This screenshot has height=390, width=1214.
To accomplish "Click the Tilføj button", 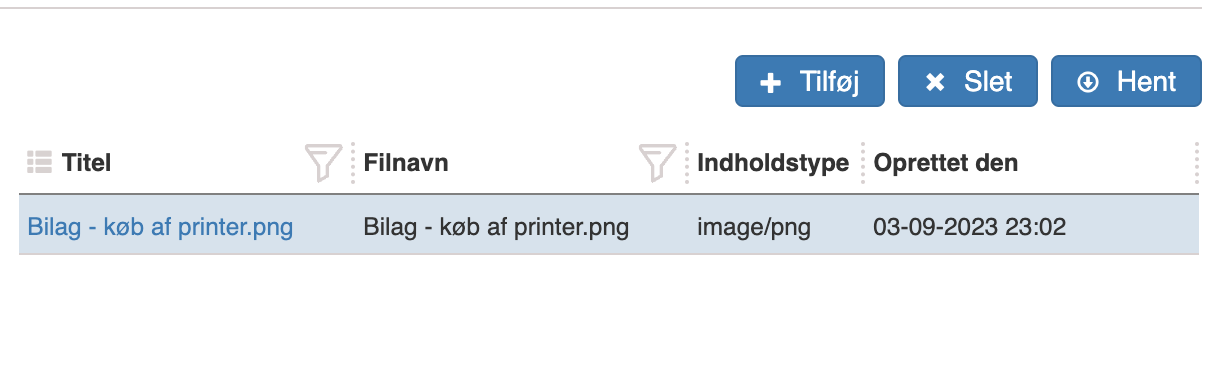I will click(810, 81).
